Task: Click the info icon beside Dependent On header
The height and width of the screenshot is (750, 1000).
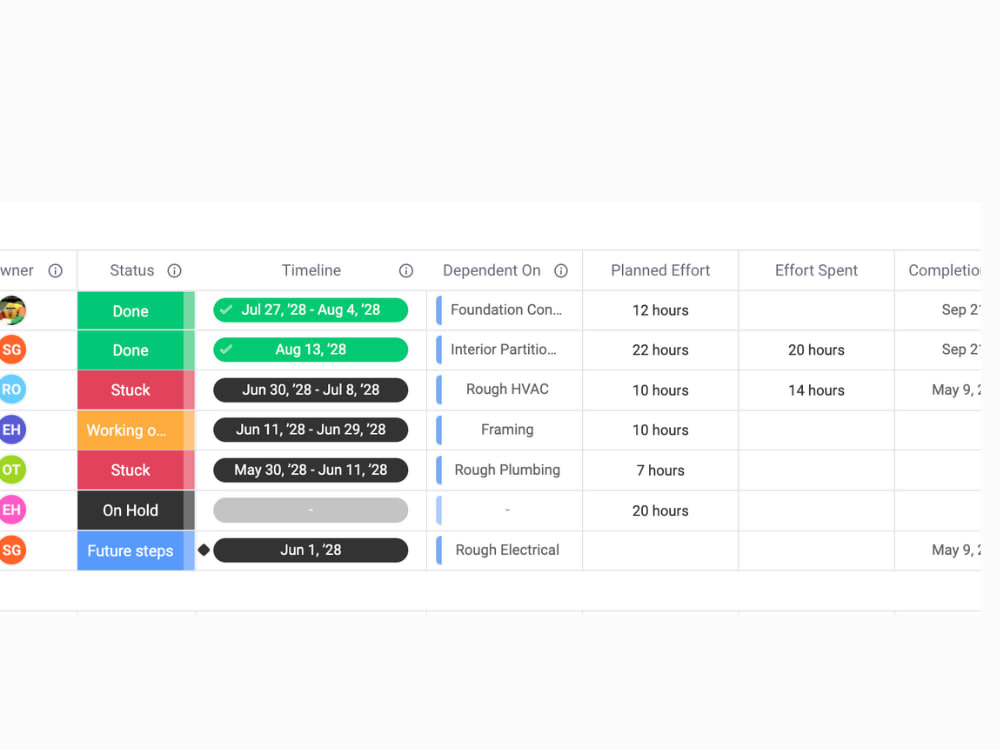Action: 561,270
